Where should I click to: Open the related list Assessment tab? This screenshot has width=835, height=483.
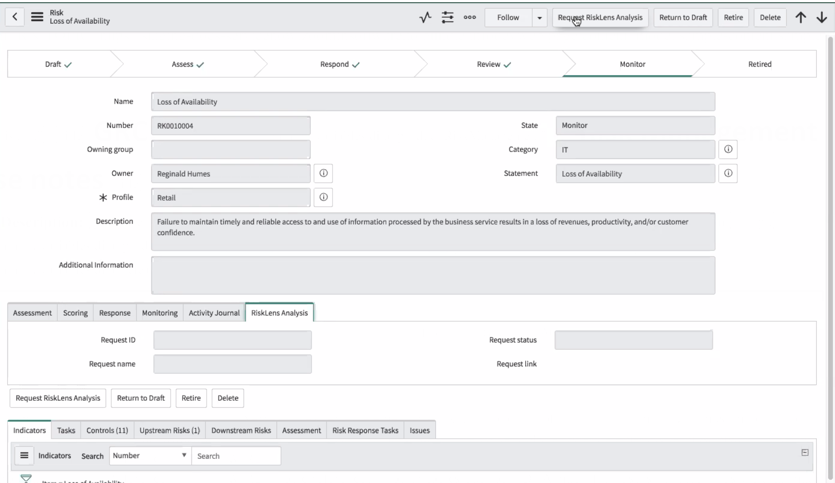click(301, 430)
